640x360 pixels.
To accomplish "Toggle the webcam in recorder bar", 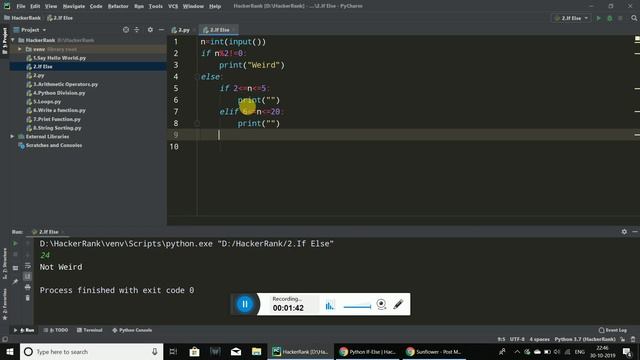I will (x=381, y=304).
